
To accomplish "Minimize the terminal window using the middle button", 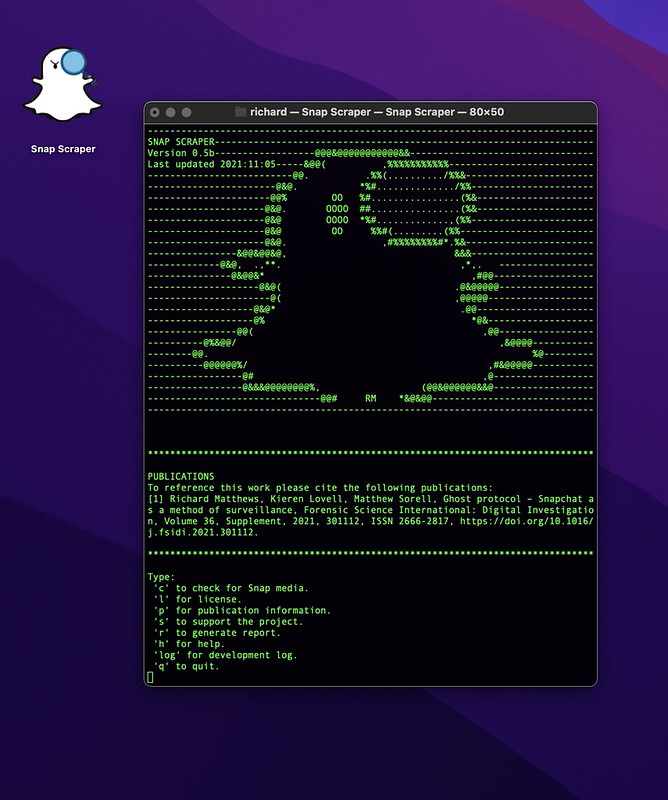I will click(x=170, y=112).
